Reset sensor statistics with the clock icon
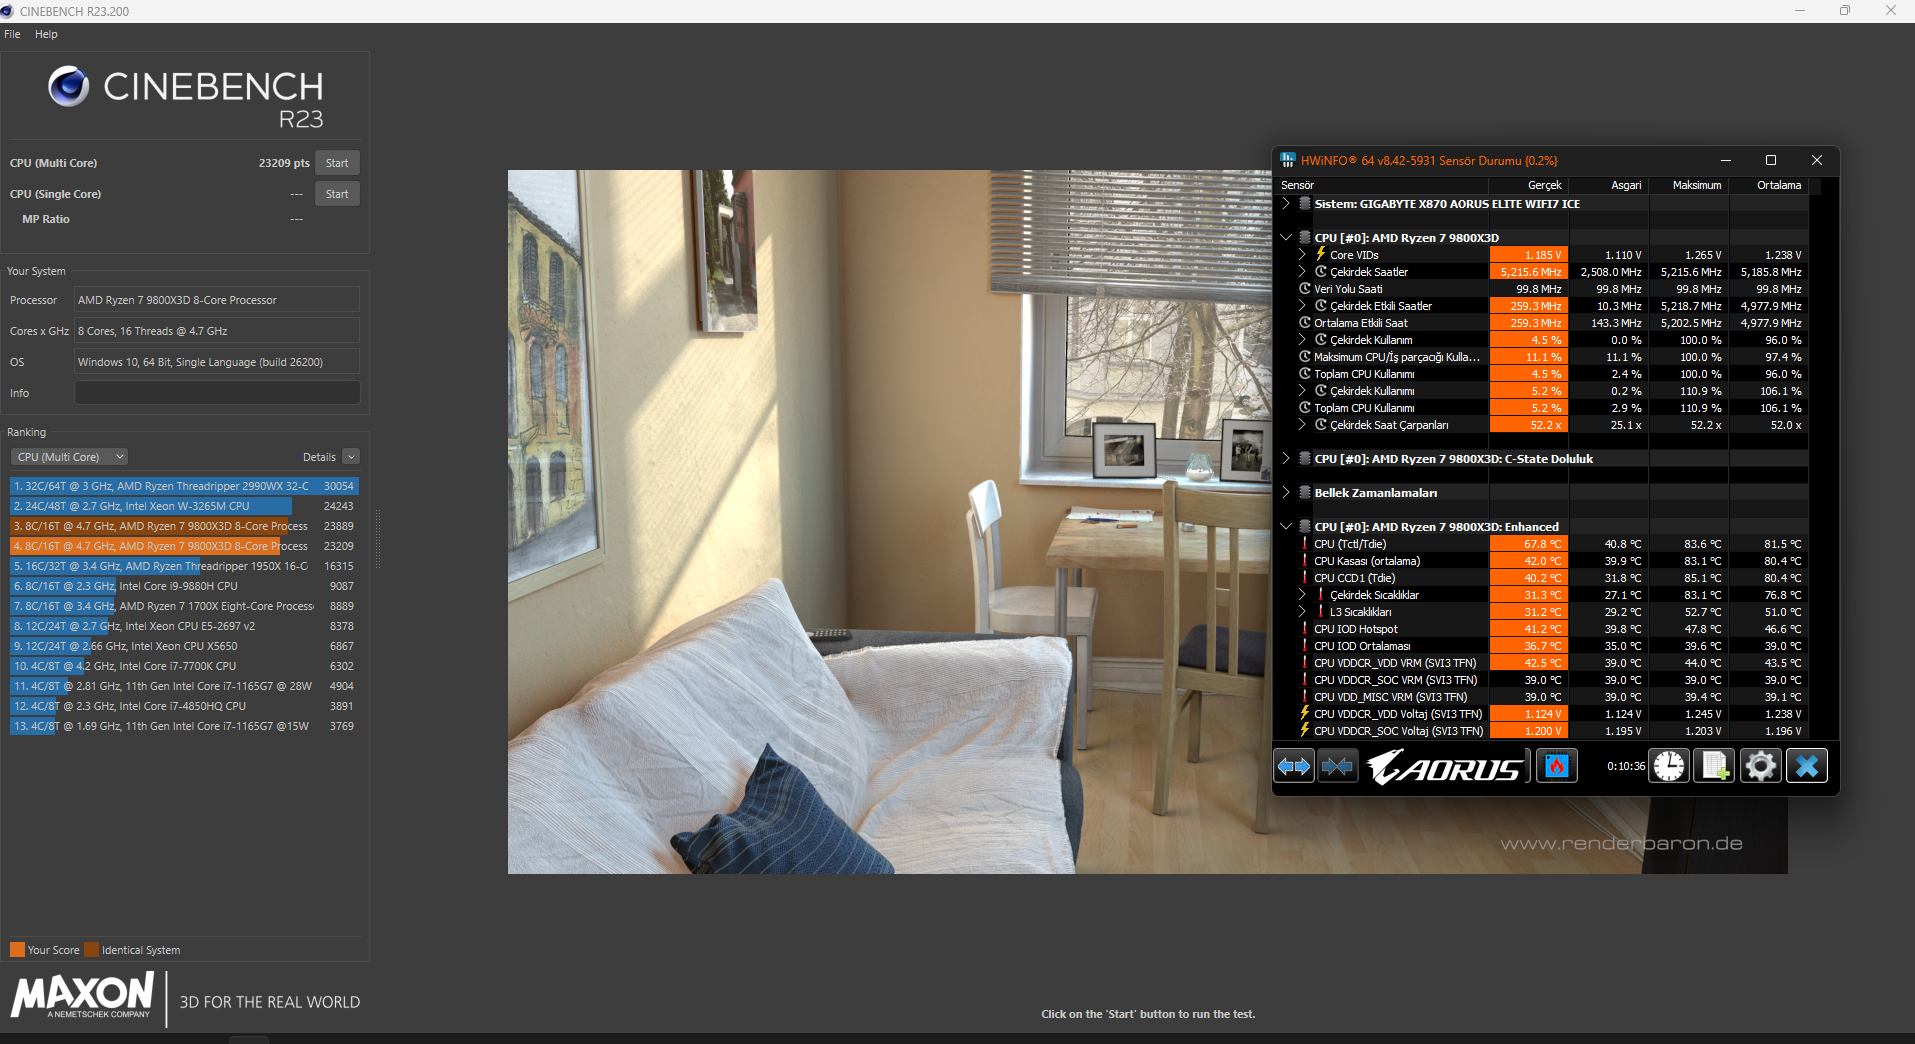 (x=1669, y=767)
